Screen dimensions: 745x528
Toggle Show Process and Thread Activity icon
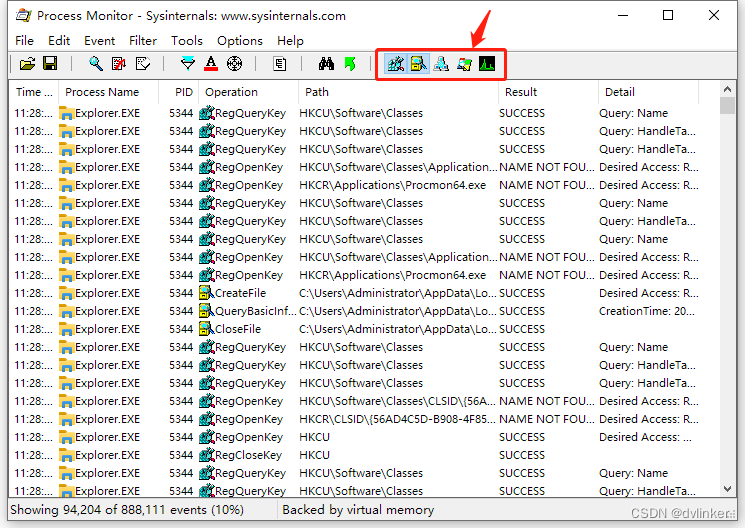pyautogui.click(x=464, y=64)
